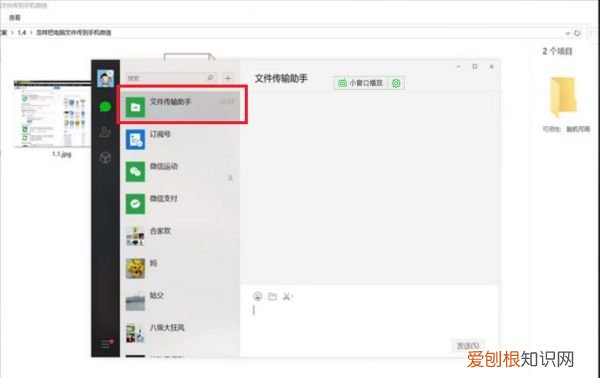The image size is (600, 378).
Task: Click the plus button beside search
Action: click(228, 78)
